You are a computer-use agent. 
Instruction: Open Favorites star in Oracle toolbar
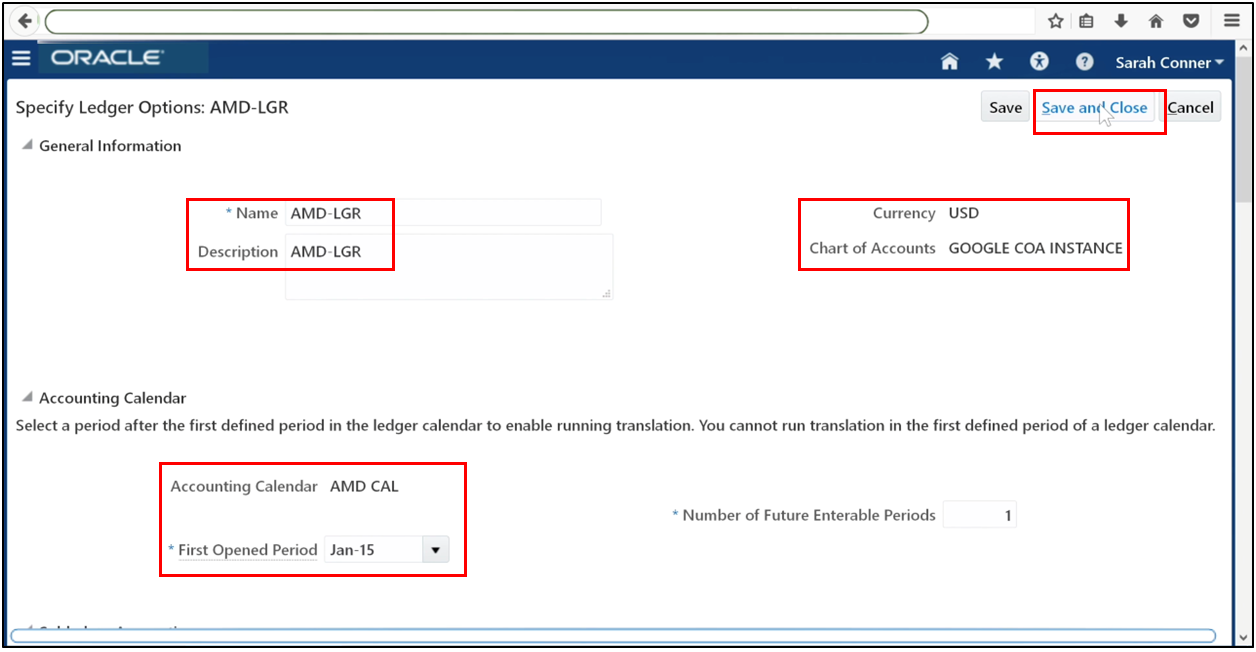pyautogui.click(x=994, y=61)
